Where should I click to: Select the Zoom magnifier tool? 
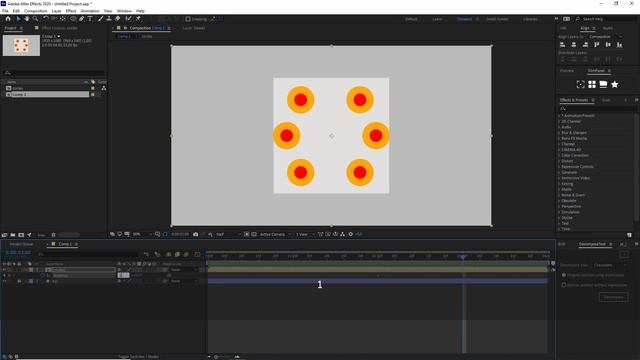[x=36, y=19]
